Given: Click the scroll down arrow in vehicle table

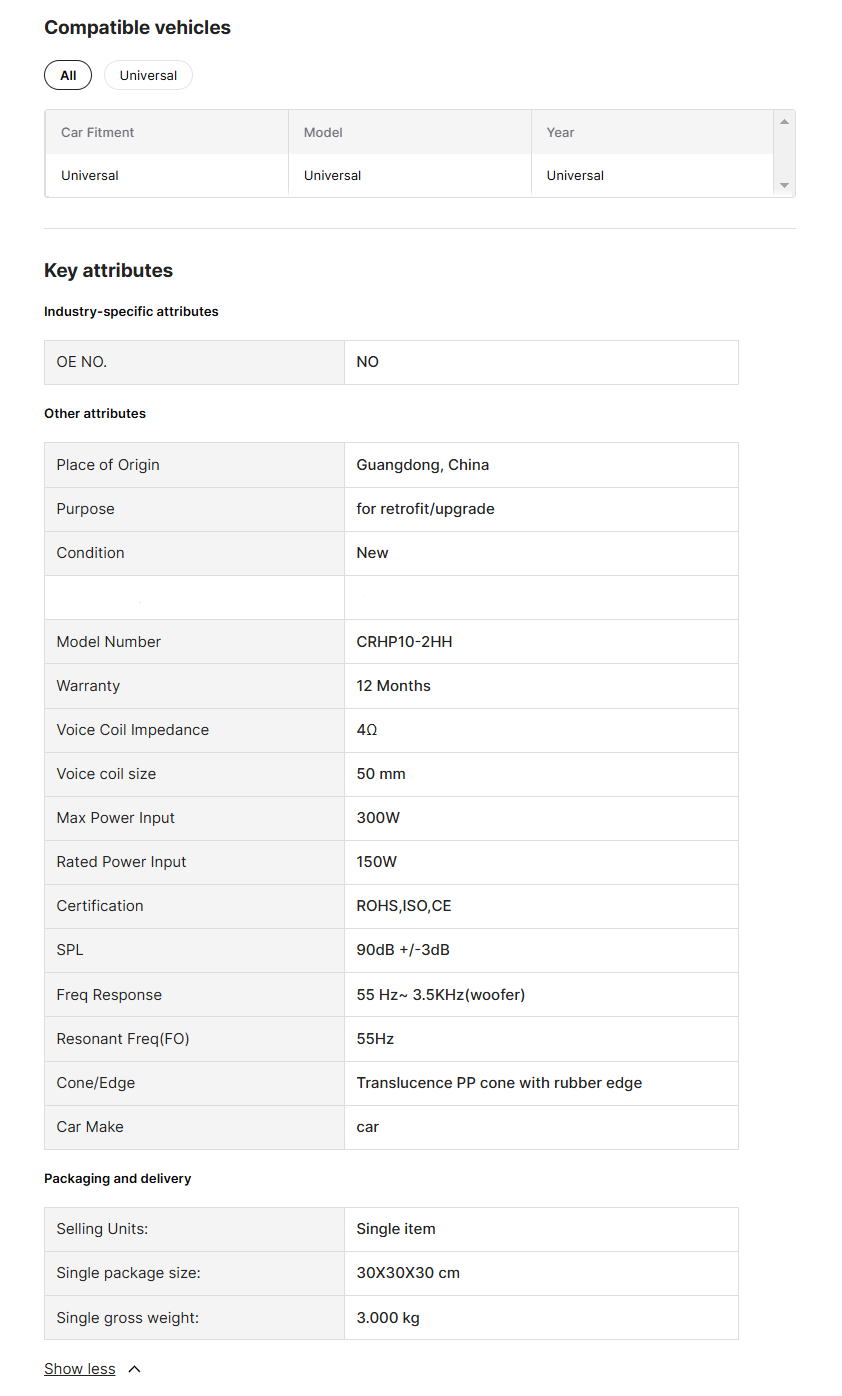Looking at the screenshot, I should point(784,185).
